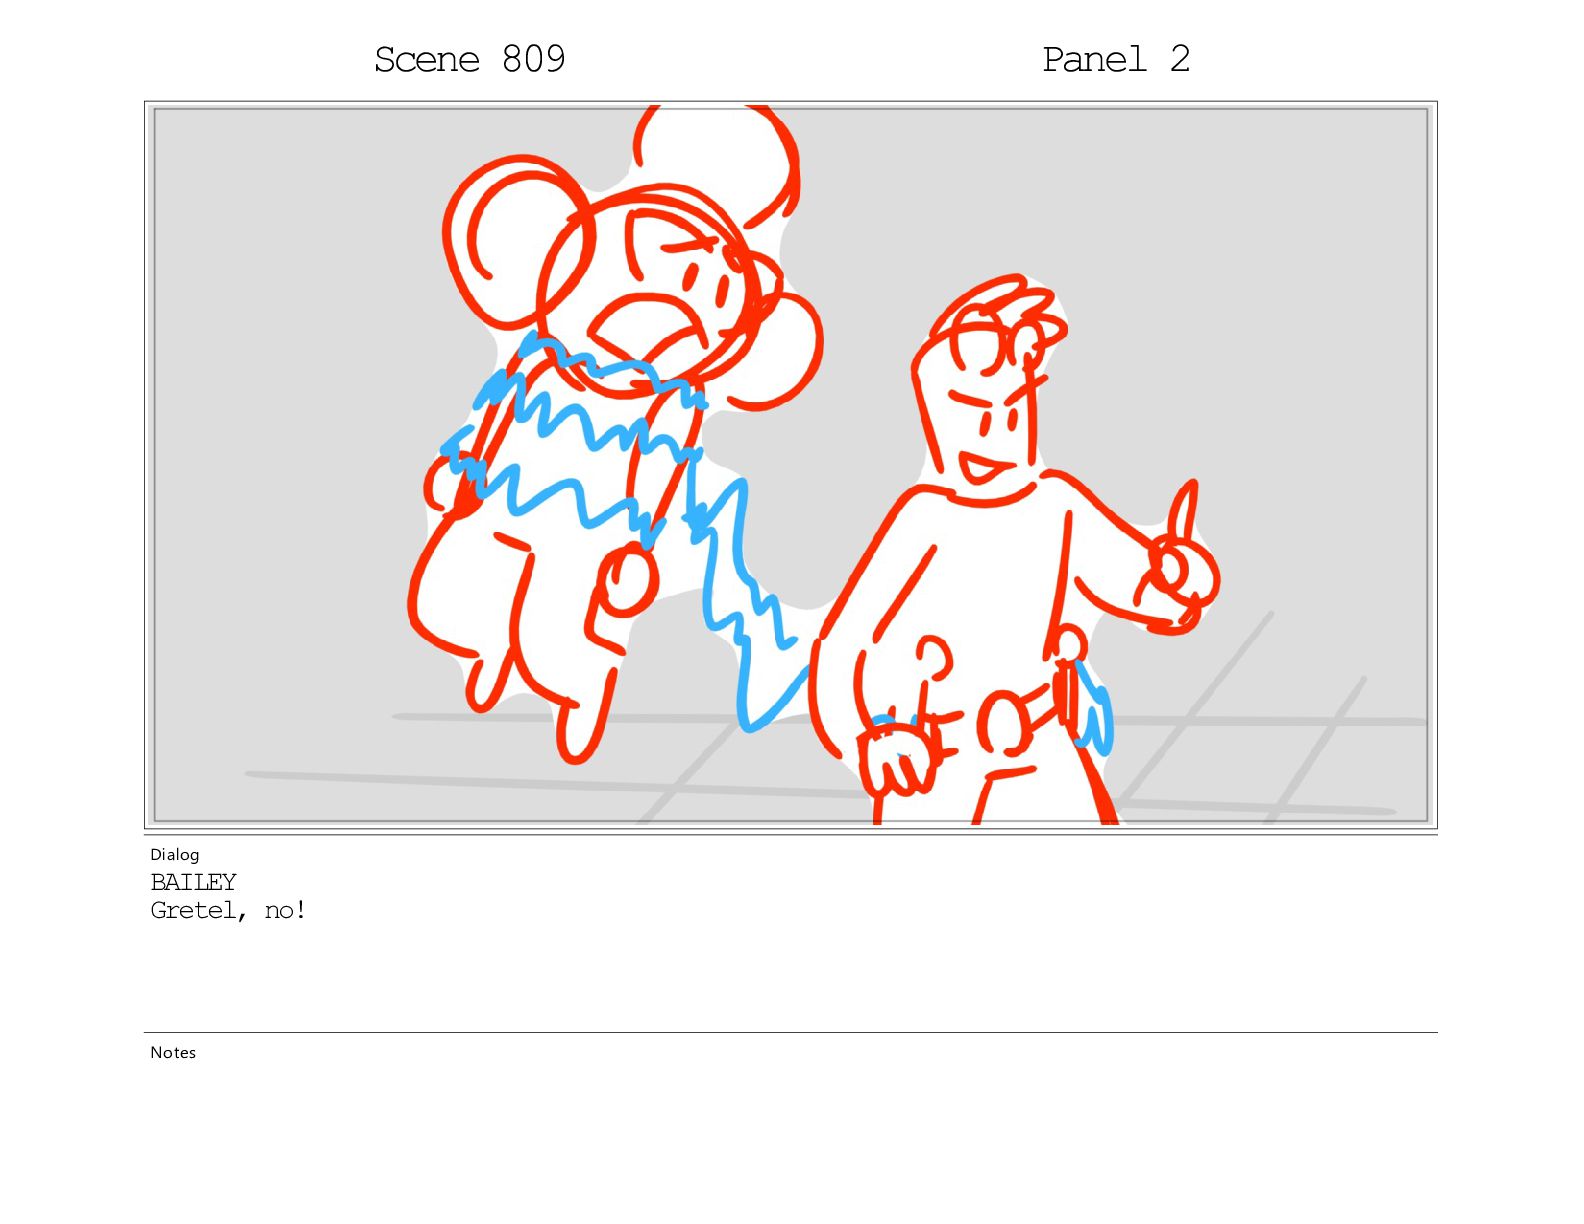Click the dialog line 'Gretel, no!'
1584x1224 pixels.
228,910
